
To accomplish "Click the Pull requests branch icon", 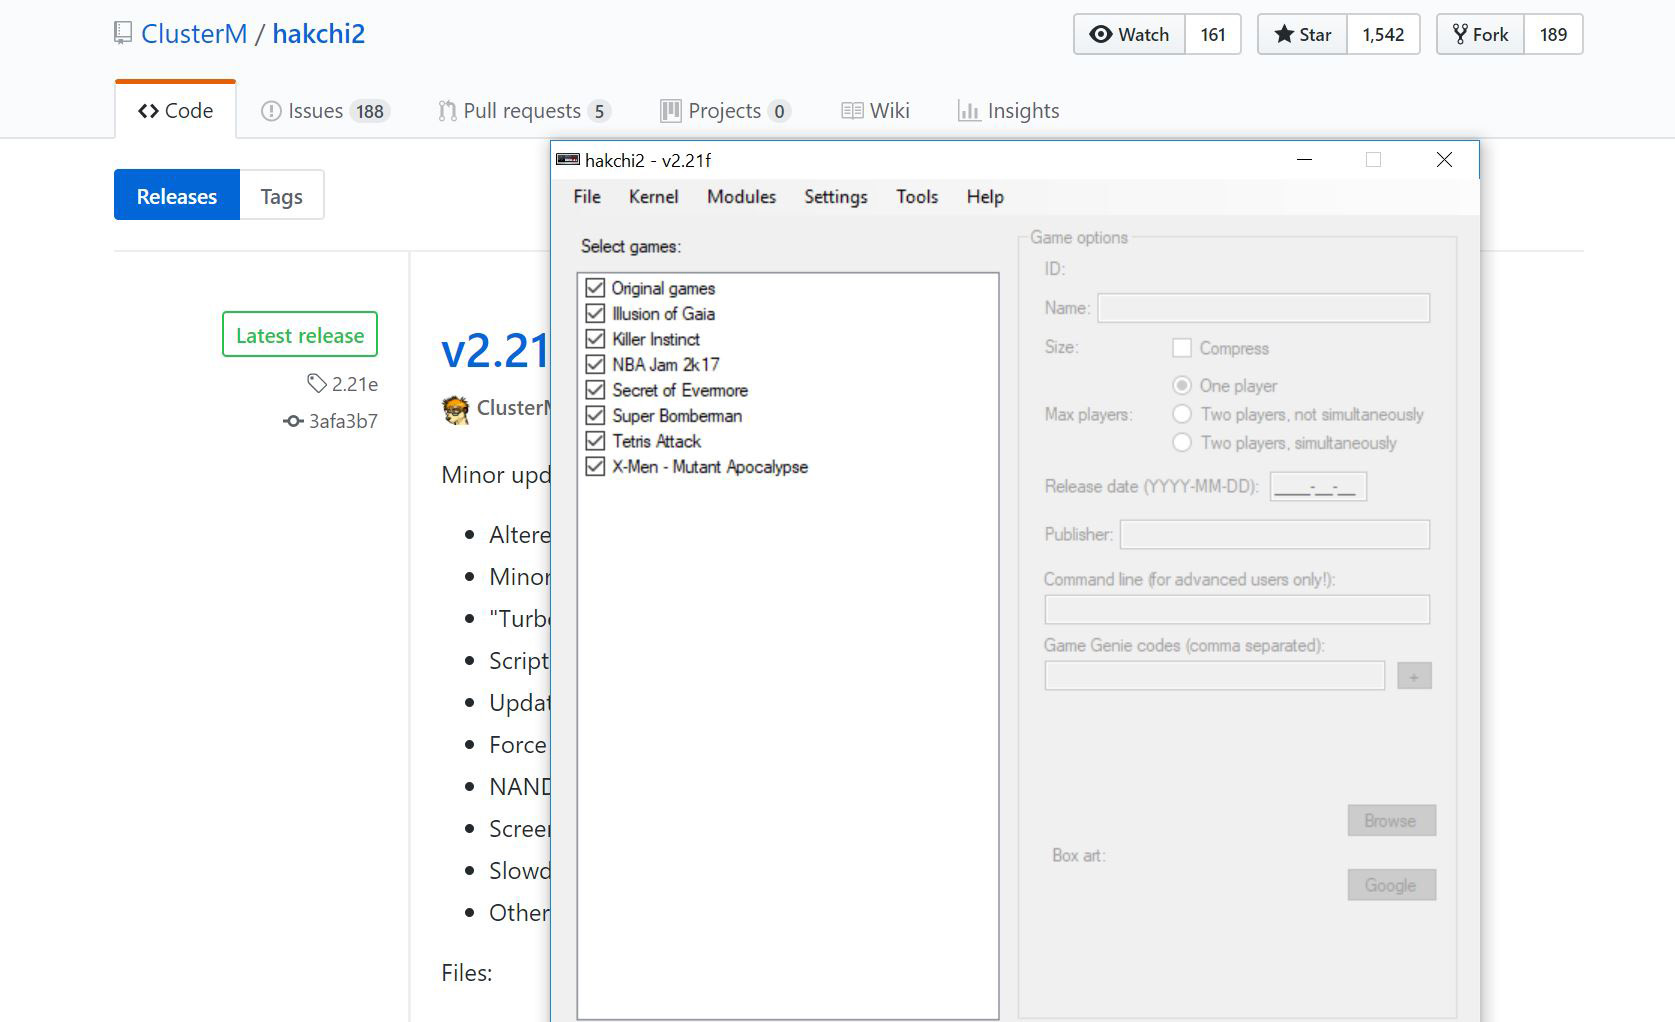I will [447, 111].
